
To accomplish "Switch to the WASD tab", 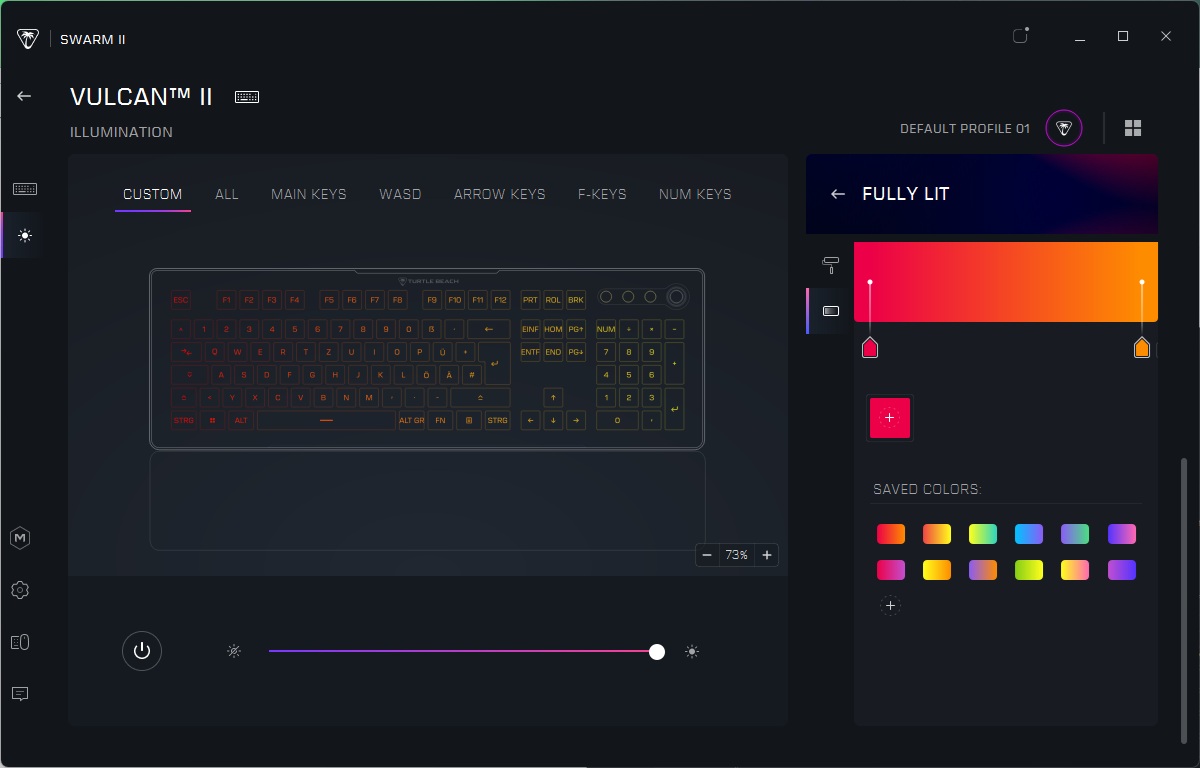I will (x=400, y=194).
